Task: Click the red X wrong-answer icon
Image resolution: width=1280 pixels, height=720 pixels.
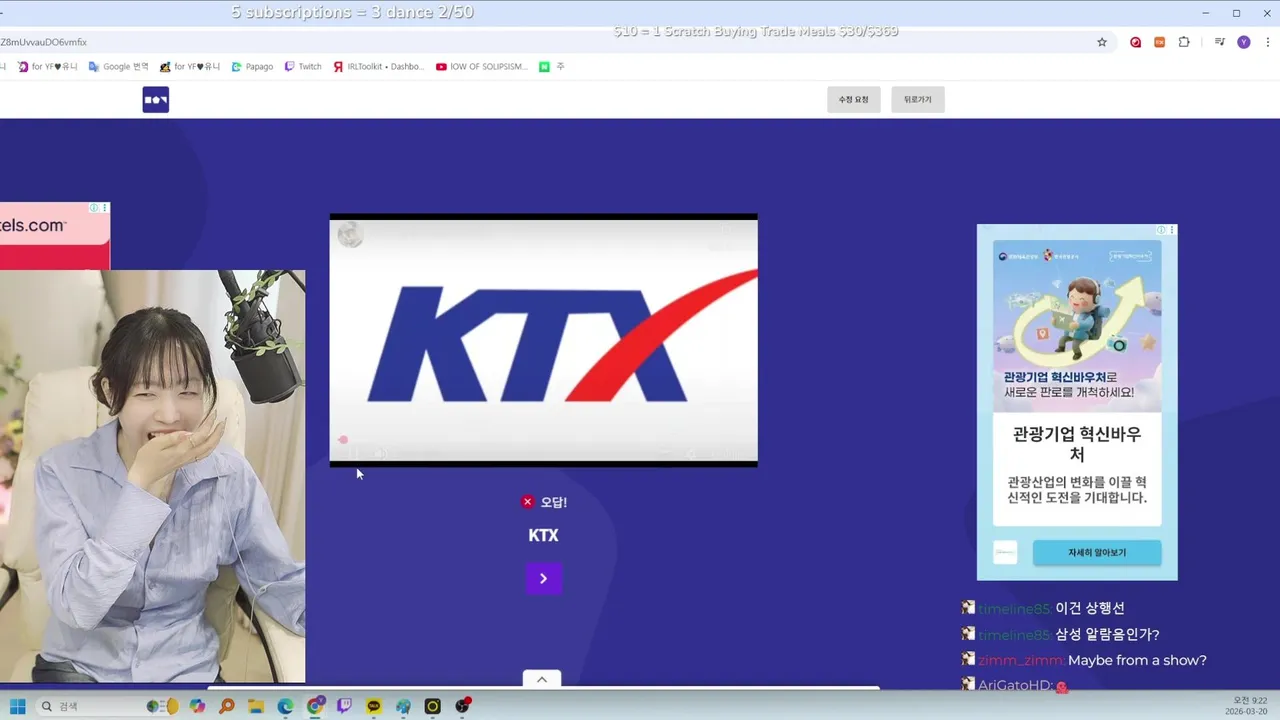Action: (x=527, y=502)
